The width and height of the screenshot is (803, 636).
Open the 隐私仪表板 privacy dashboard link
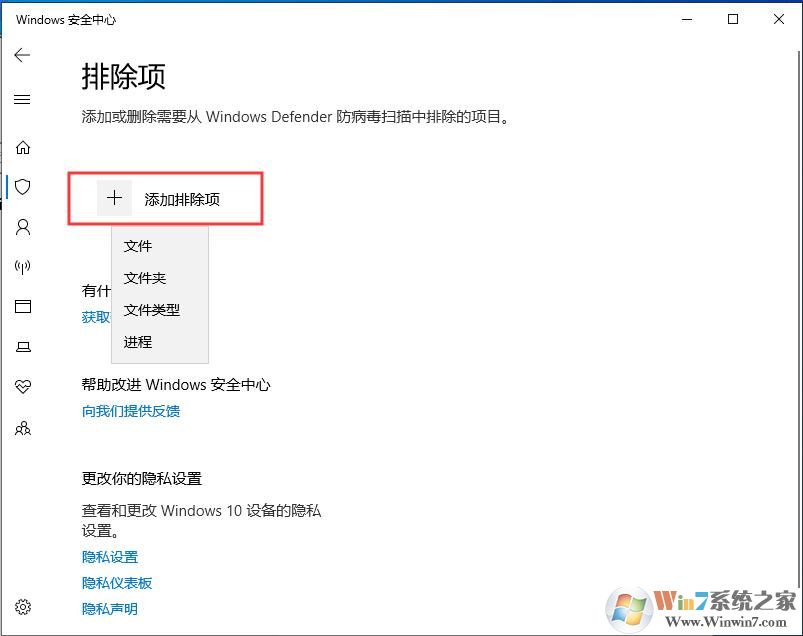pyautogui.click(x=117, y=583)
